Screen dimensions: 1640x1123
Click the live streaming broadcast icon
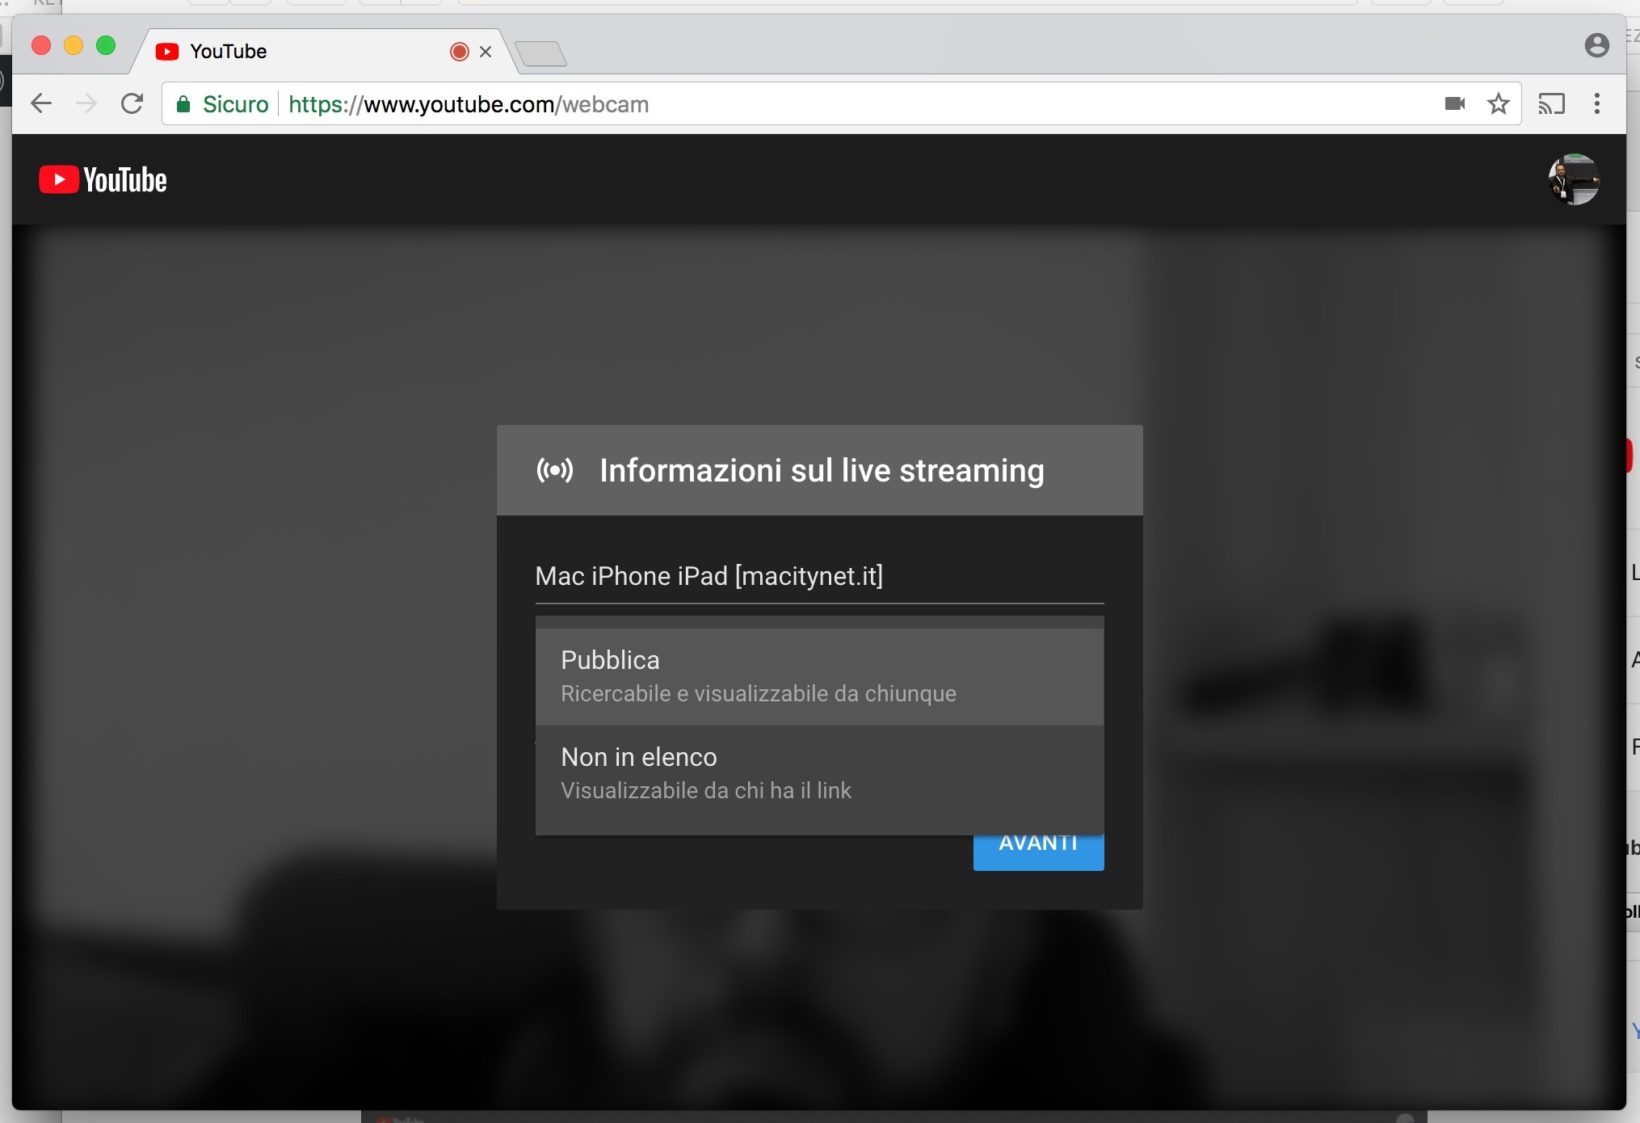pos(555,470)
